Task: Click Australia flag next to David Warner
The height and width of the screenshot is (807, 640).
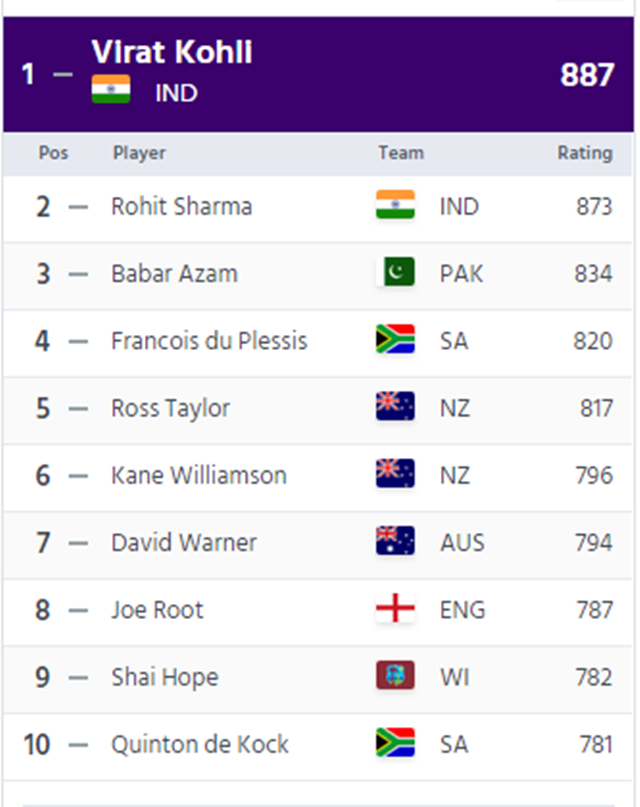Action: click(395, 541)
